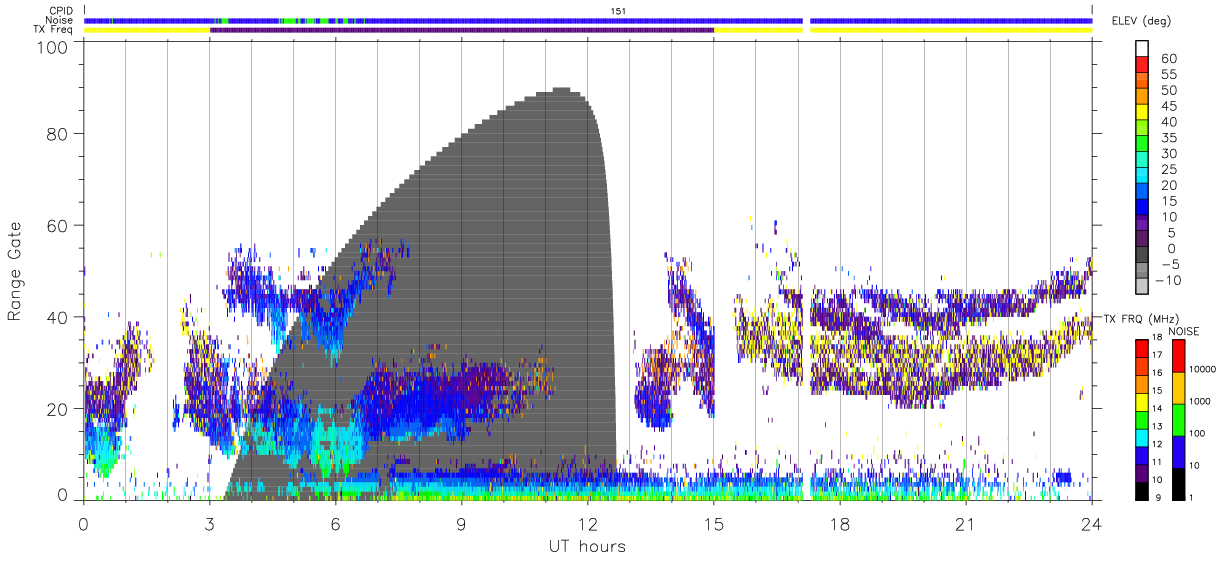Pick the yellow TX FRQ swatch between 14 and 15

1142,401
